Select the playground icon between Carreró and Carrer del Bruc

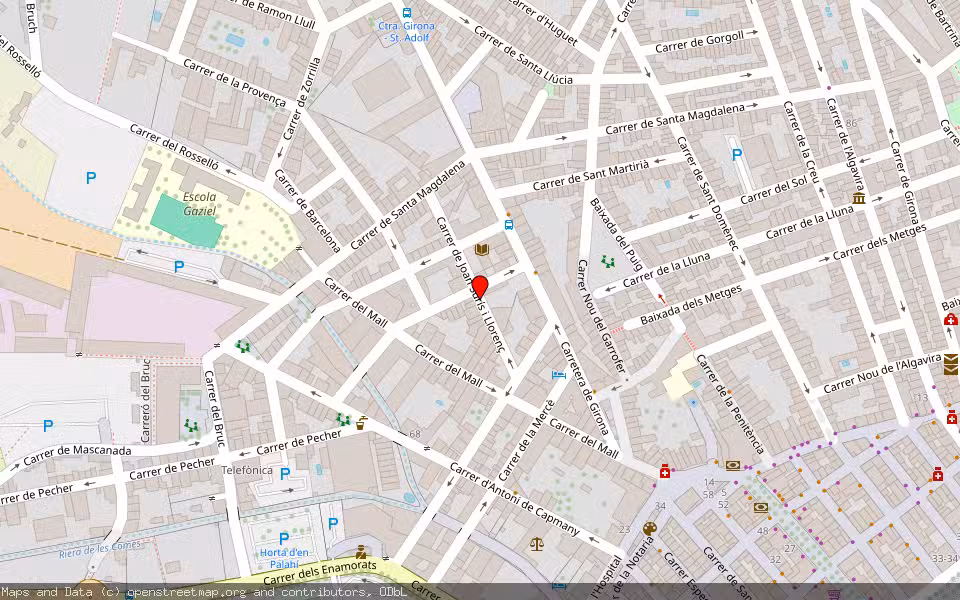[192, 425]
